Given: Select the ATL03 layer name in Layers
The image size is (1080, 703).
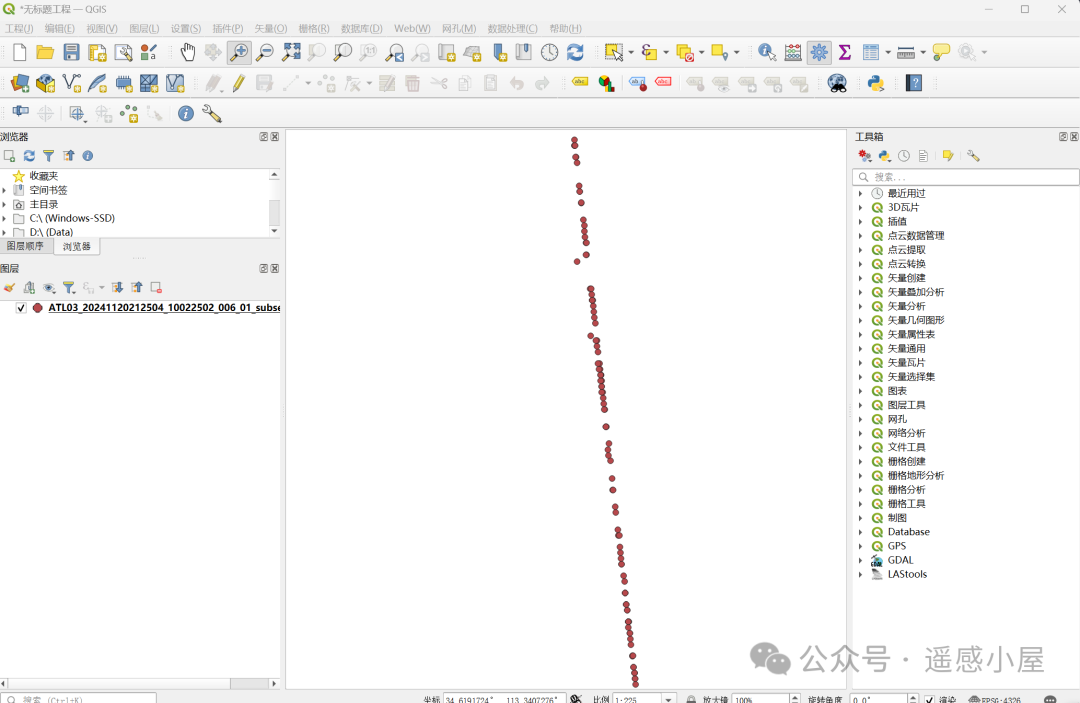Looking at the screenshot, I should tap(164, 308).
